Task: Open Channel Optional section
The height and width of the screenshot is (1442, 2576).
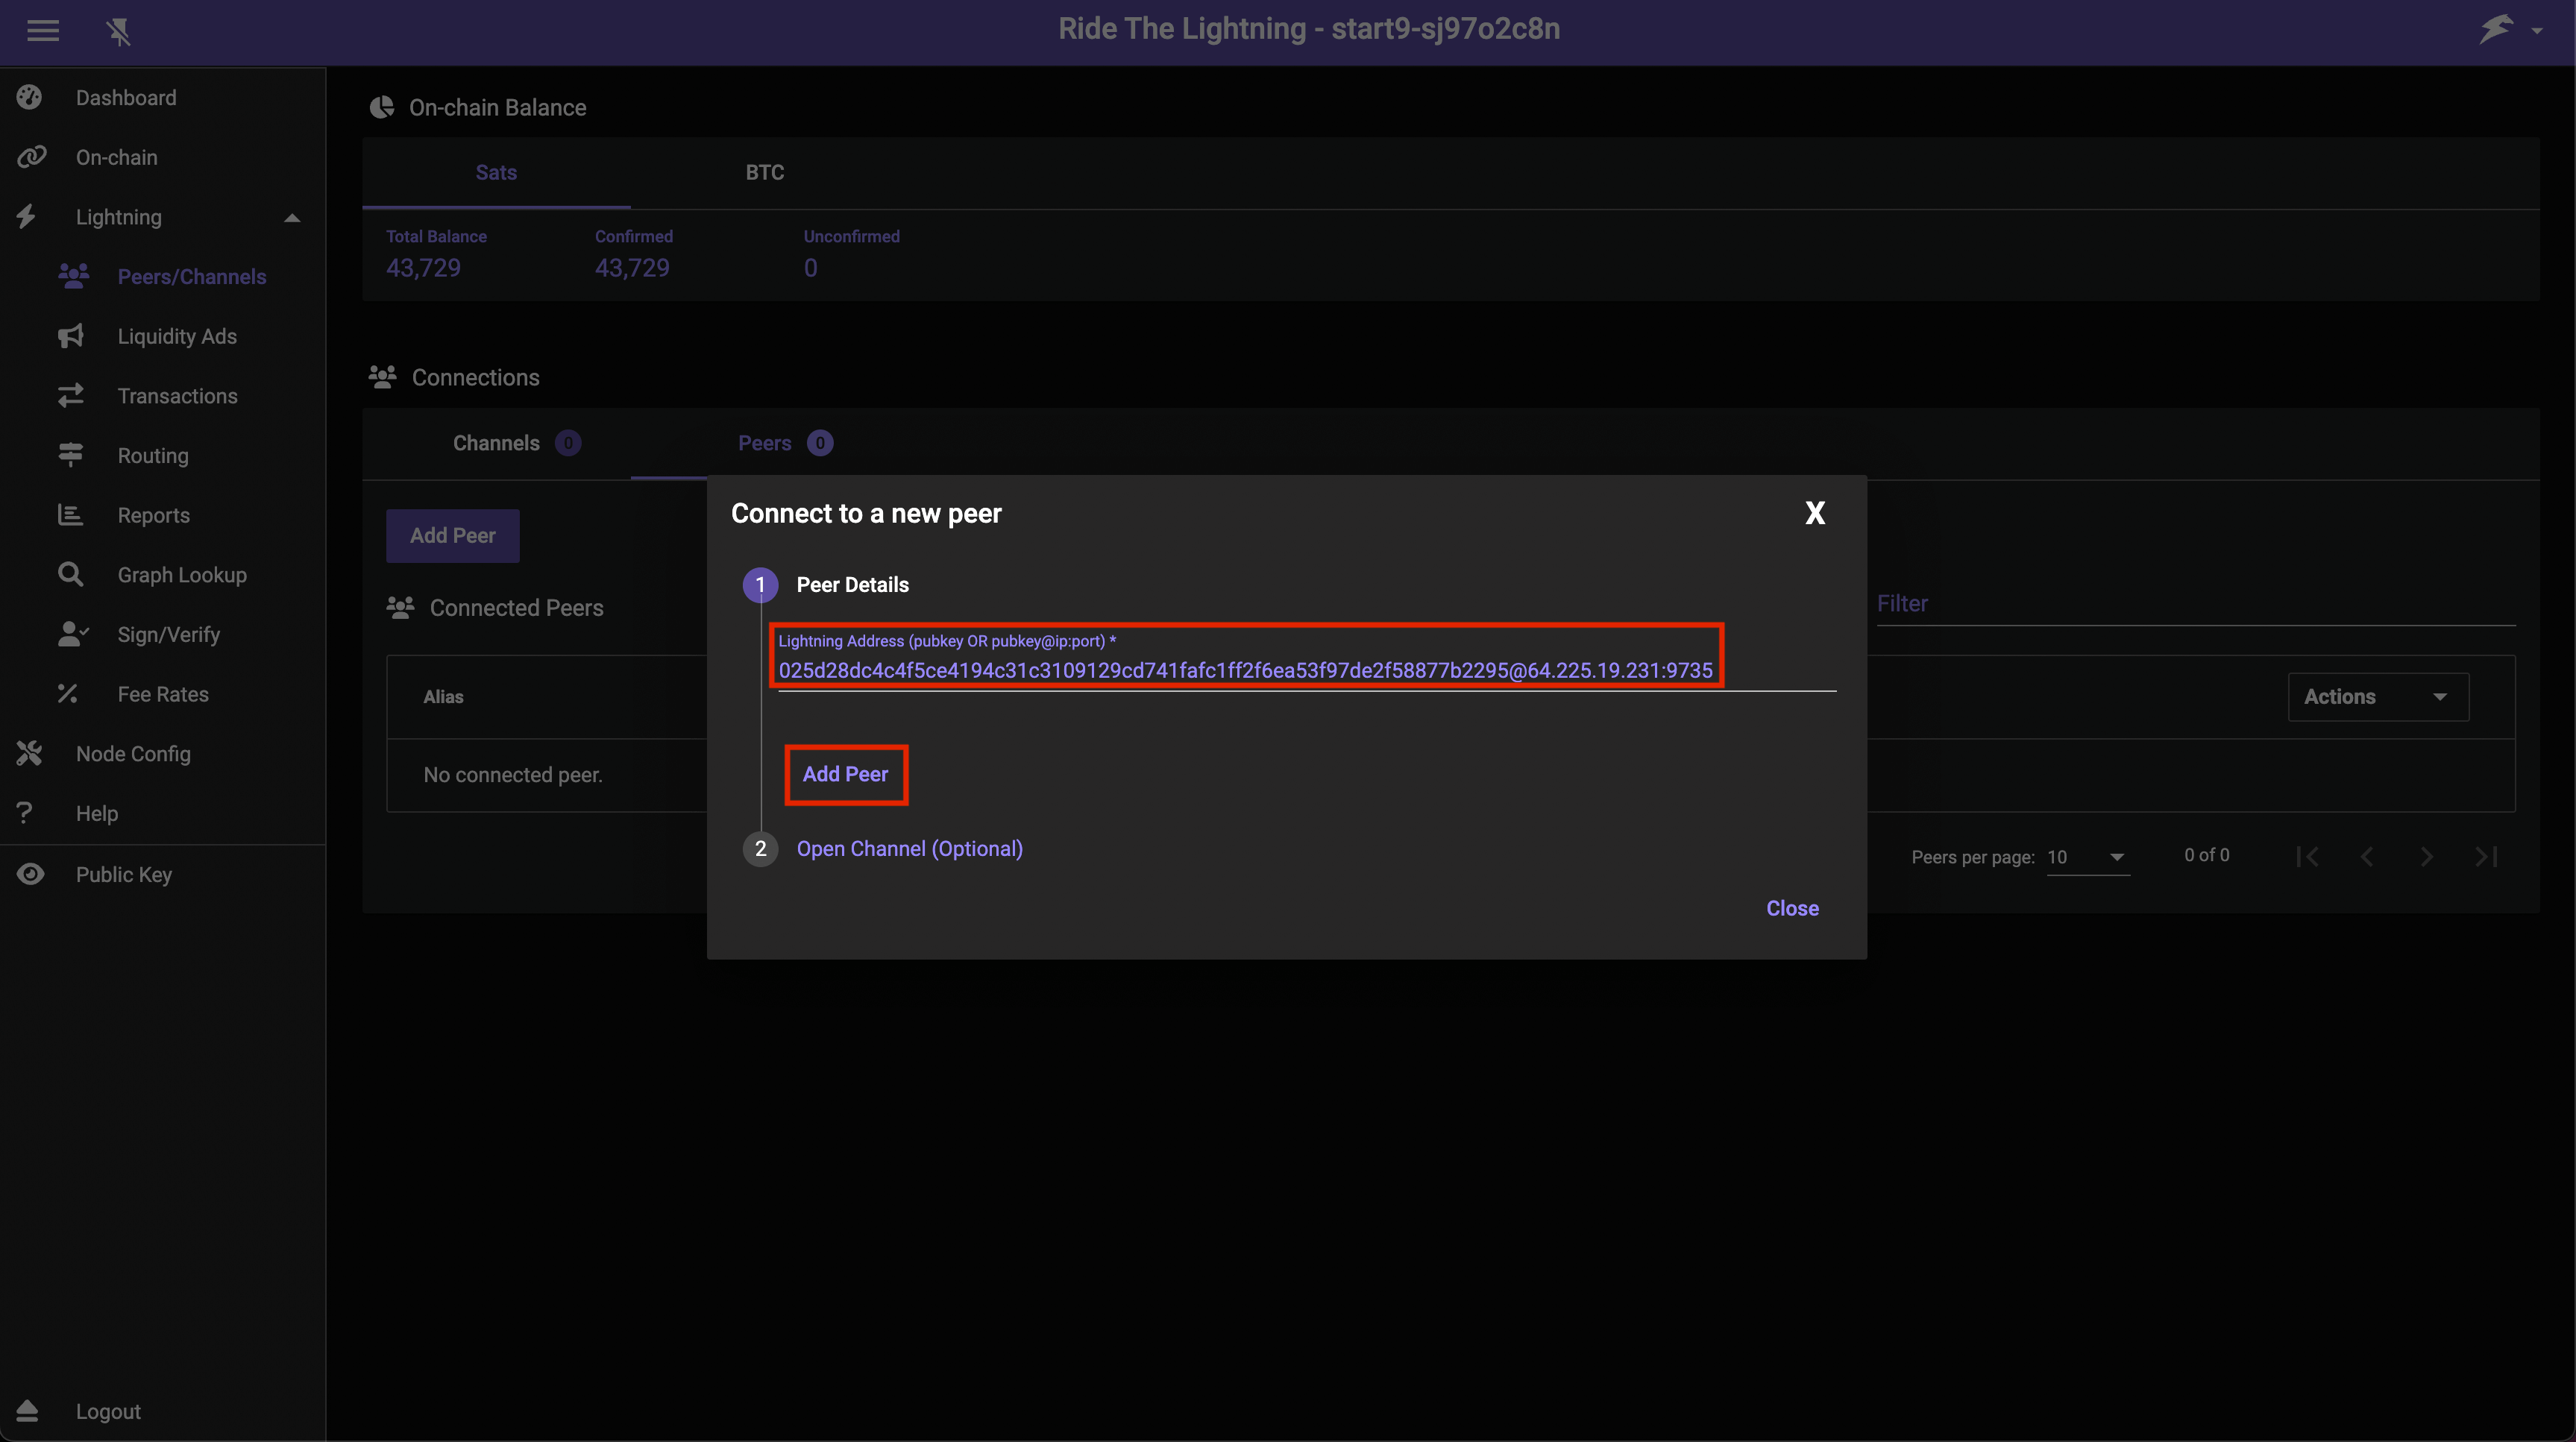Action: coord(909,848)
